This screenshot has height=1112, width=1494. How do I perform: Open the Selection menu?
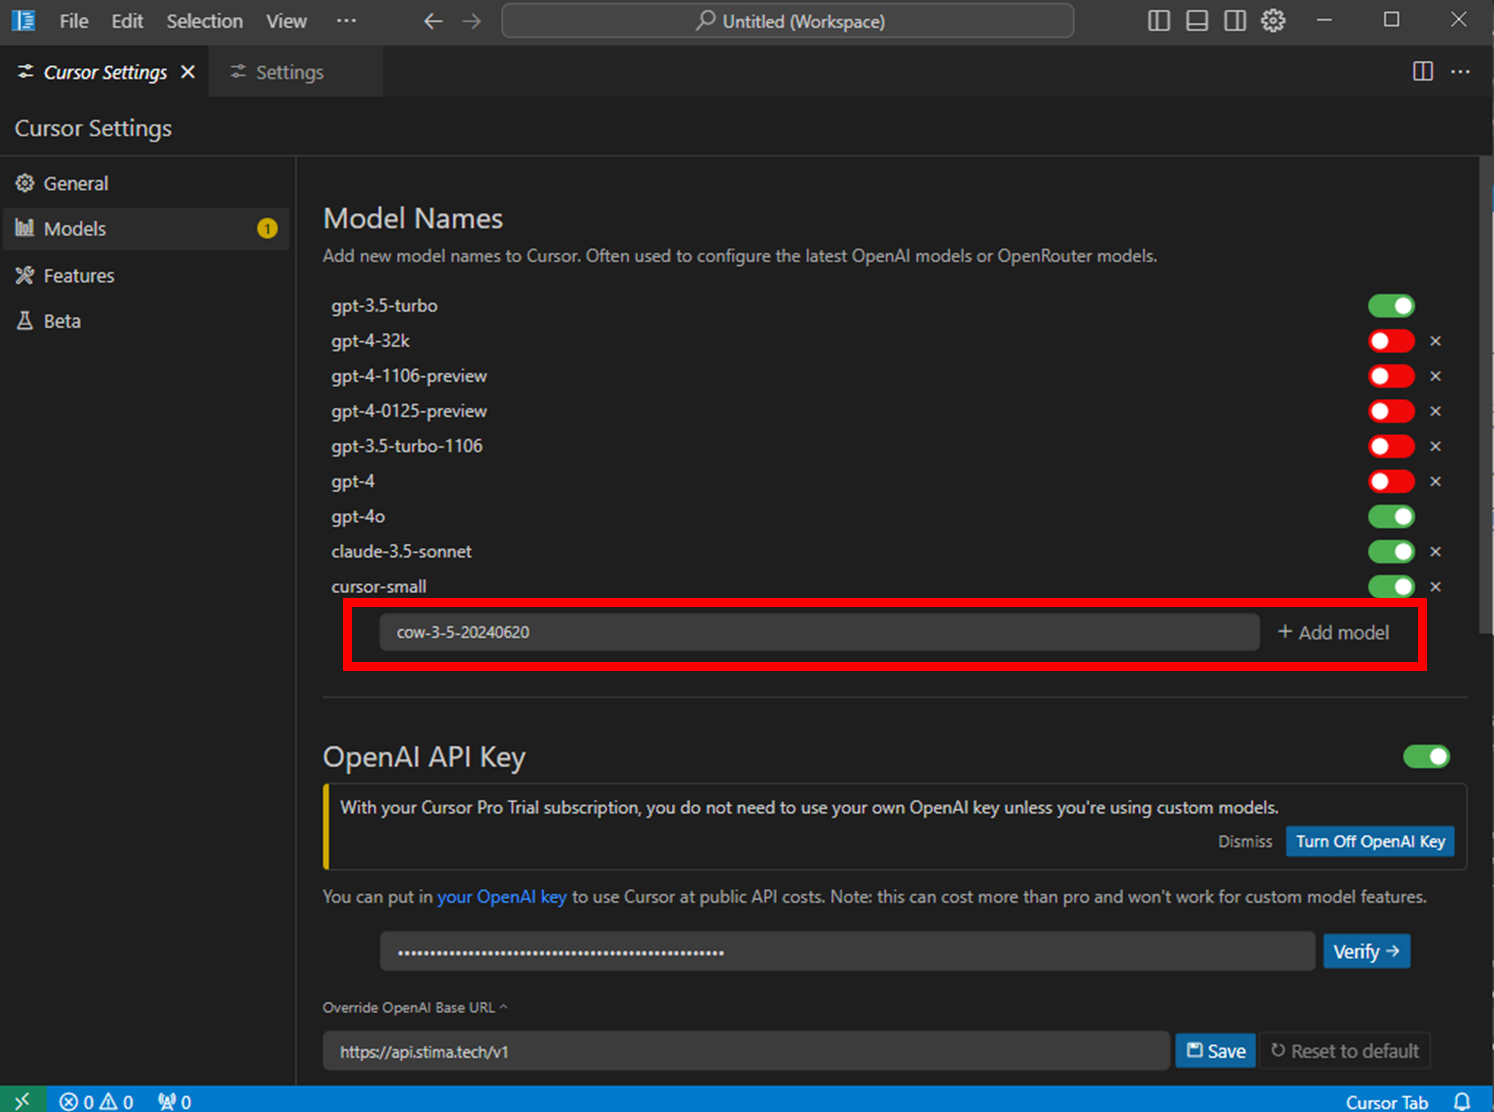pyautogui.click(x=204, y=21)
